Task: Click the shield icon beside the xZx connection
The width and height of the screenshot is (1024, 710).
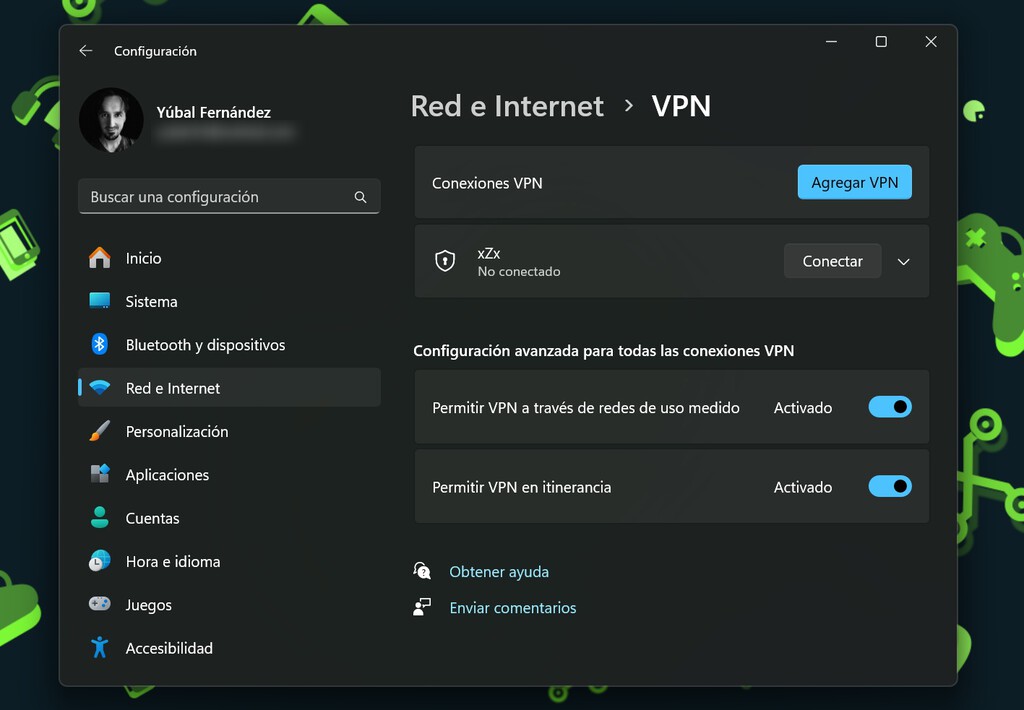Action: pos(444,261)
